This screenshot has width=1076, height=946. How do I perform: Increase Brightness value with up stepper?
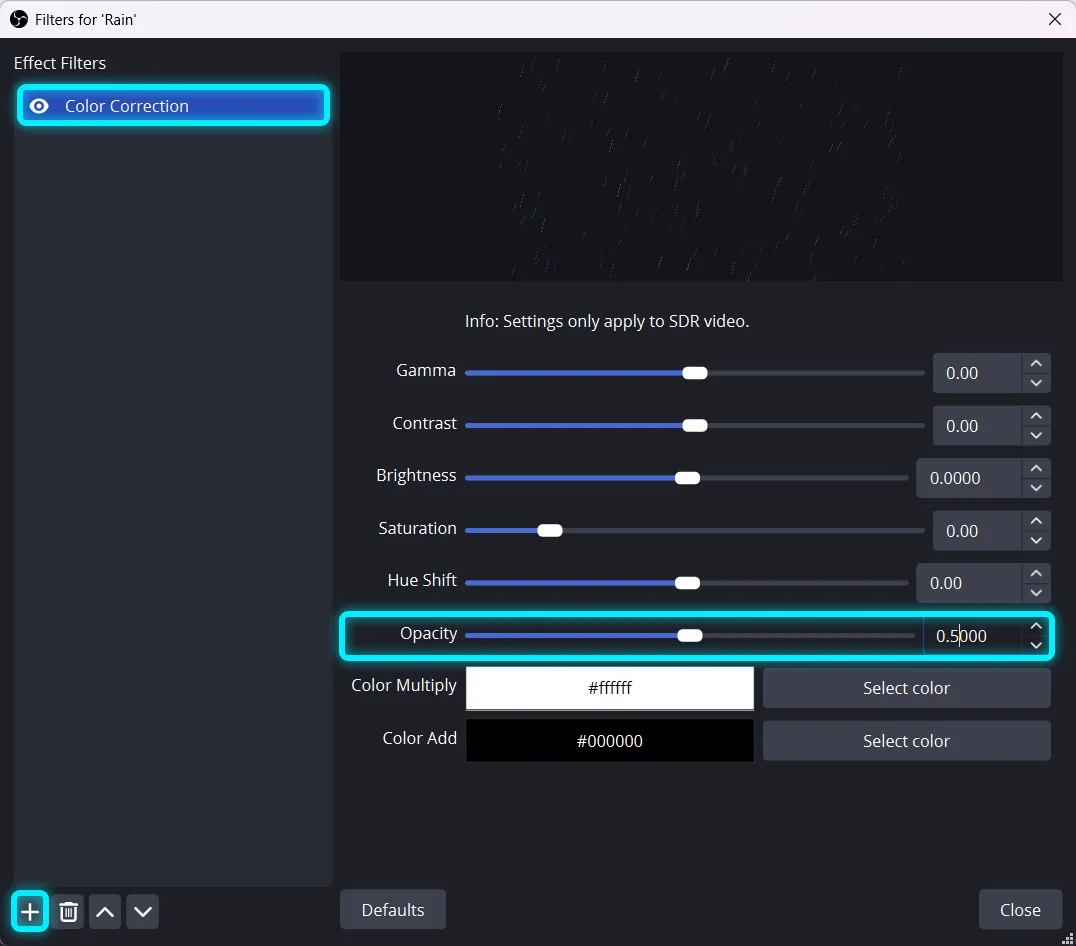tap(1036, 469)
